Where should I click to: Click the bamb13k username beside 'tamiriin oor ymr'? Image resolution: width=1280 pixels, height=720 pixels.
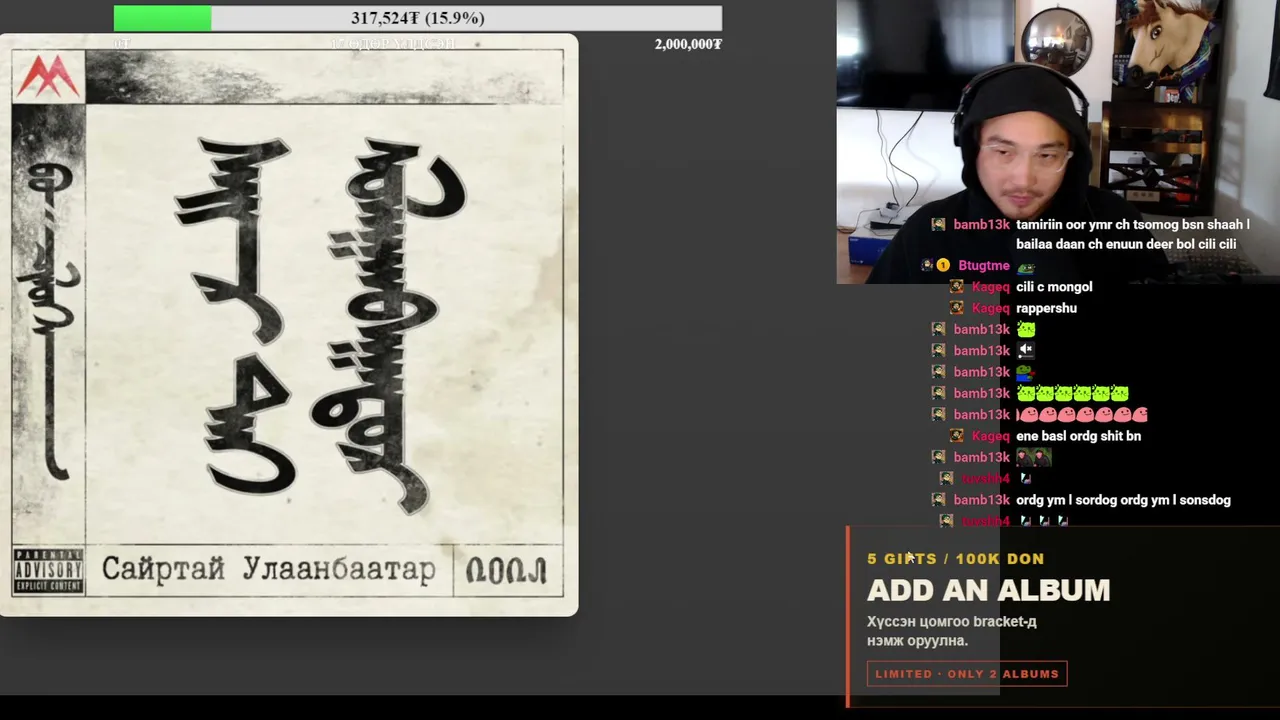click(981, 225)
